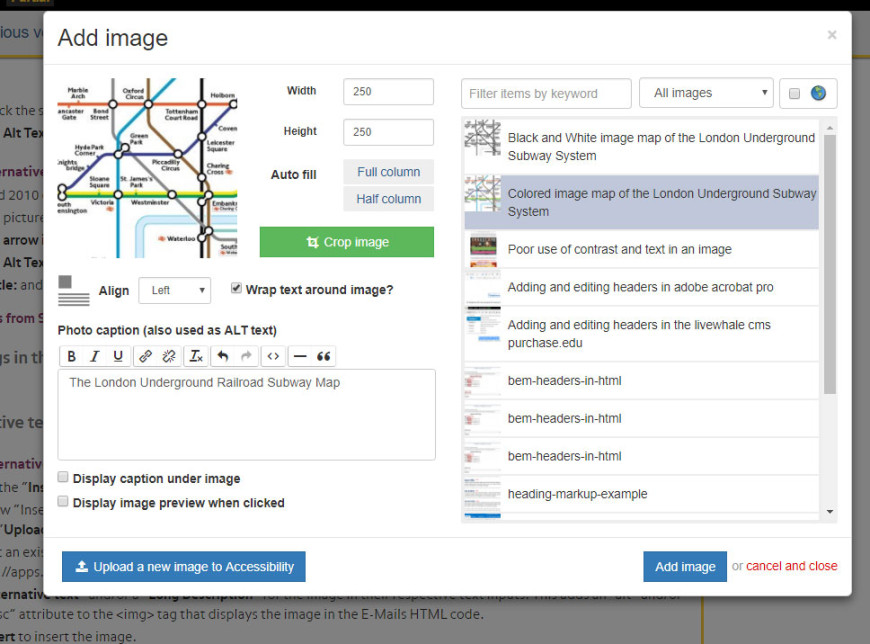Click the align preview icon

(x=74, y=291)
